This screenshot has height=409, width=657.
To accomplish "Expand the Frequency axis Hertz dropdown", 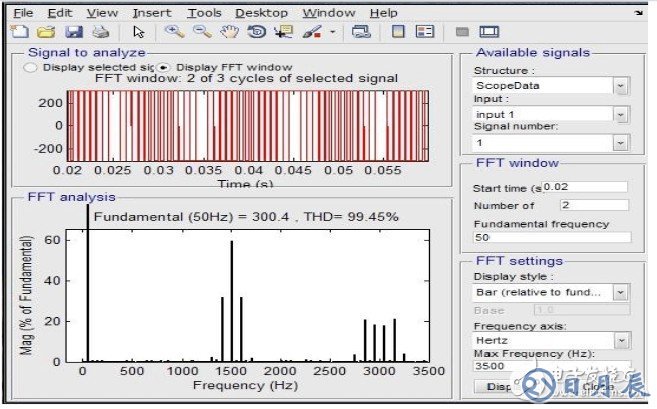I will coord(620,340).
